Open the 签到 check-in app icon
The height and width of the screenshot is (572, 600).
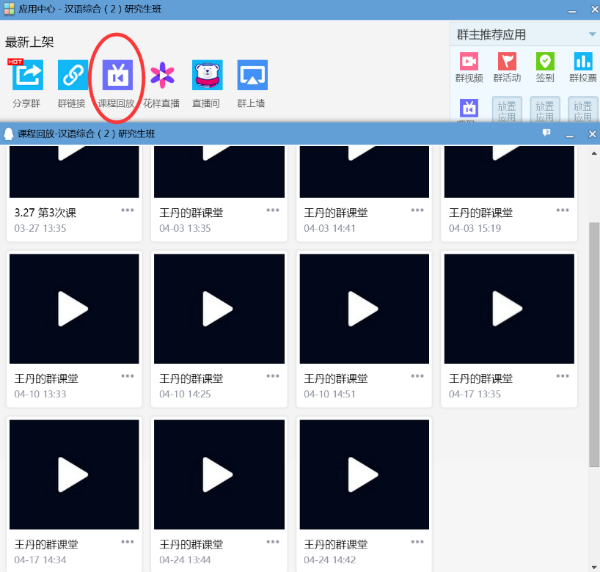point(544,64)
